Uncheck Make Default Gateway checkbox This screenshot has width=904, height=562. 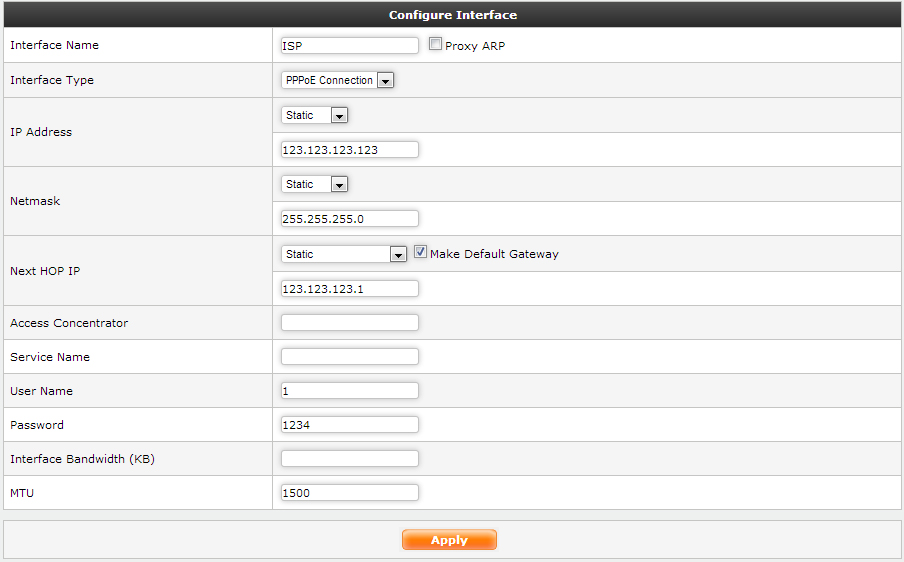pyautogui.click(x=421, y=254)
